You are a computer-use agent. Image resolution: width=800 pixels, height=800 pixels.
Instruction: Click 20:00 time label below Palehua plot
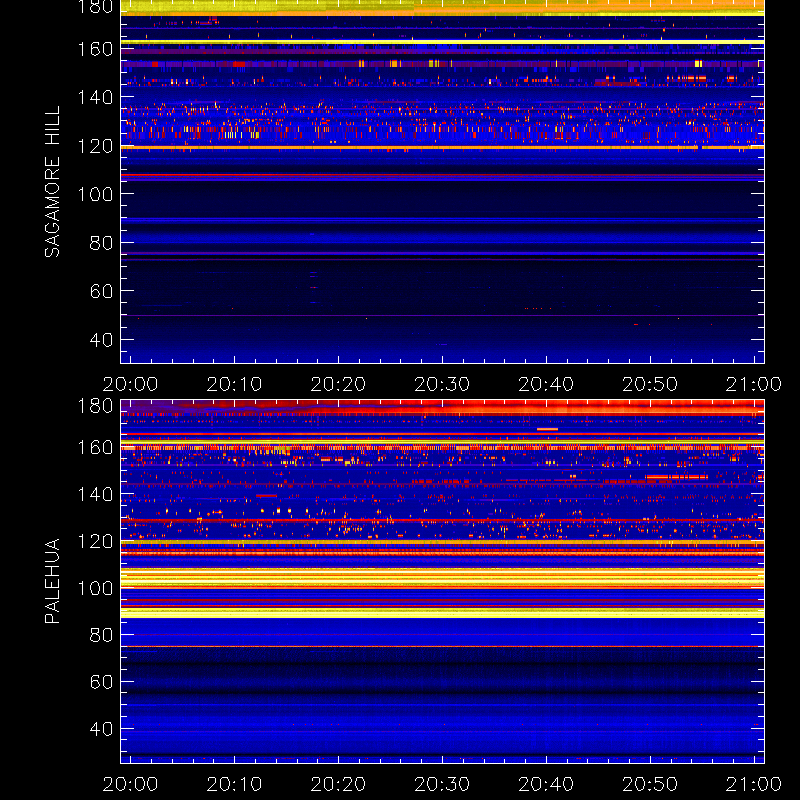(x=130, y=784)
